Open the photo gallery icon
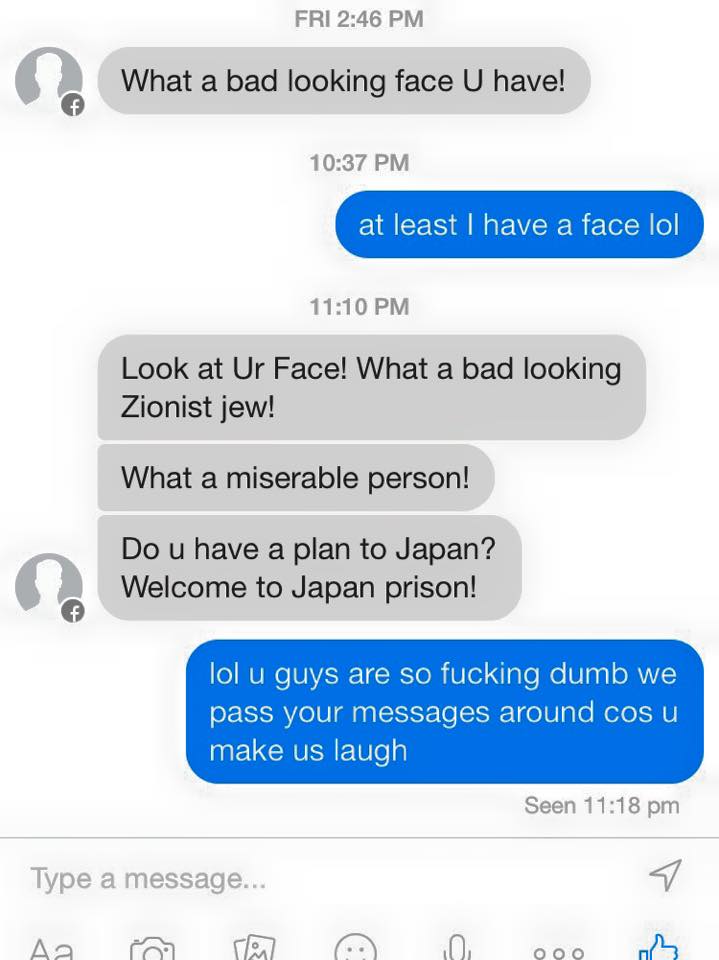The image size is (719, 960). [x=254, y=948]
